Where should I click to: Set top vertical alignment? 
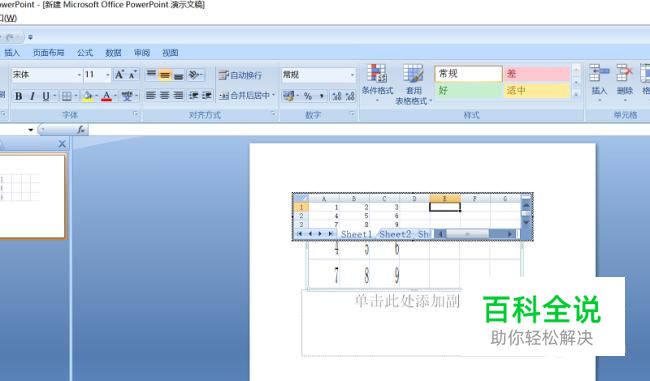[151, 75]
